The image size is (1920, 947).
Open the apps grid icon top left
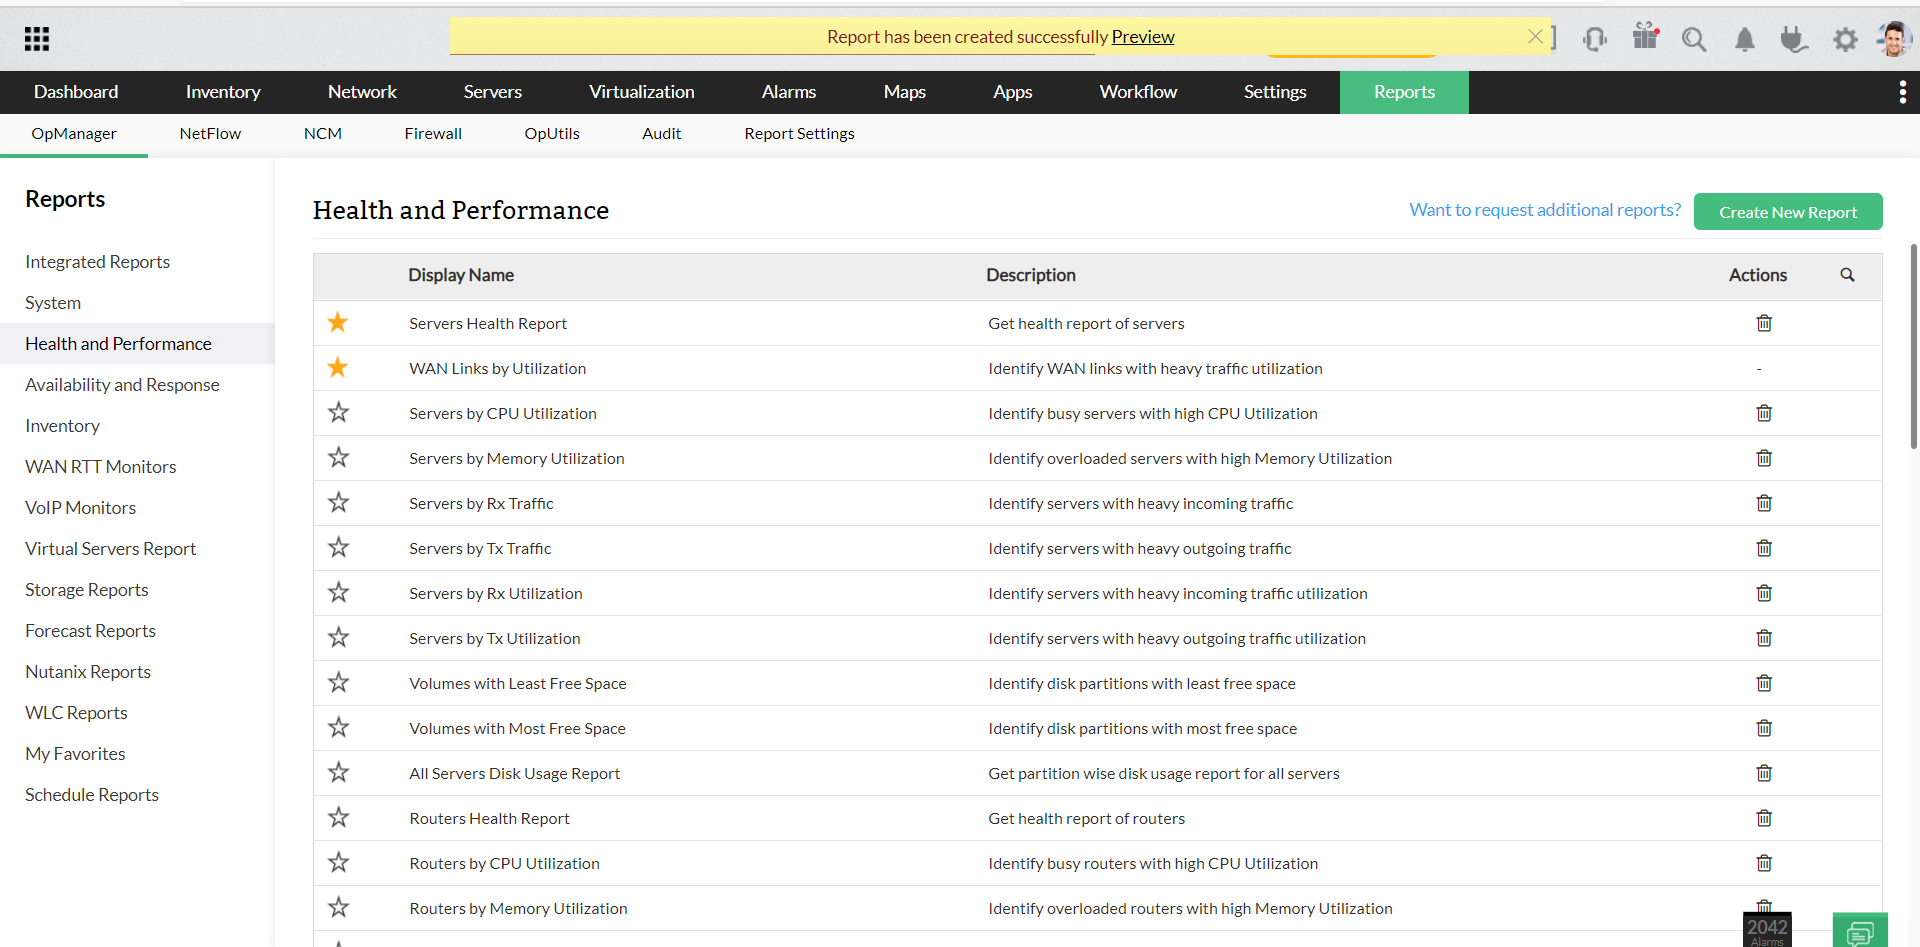pyautogui.click(x=36, y=38)
